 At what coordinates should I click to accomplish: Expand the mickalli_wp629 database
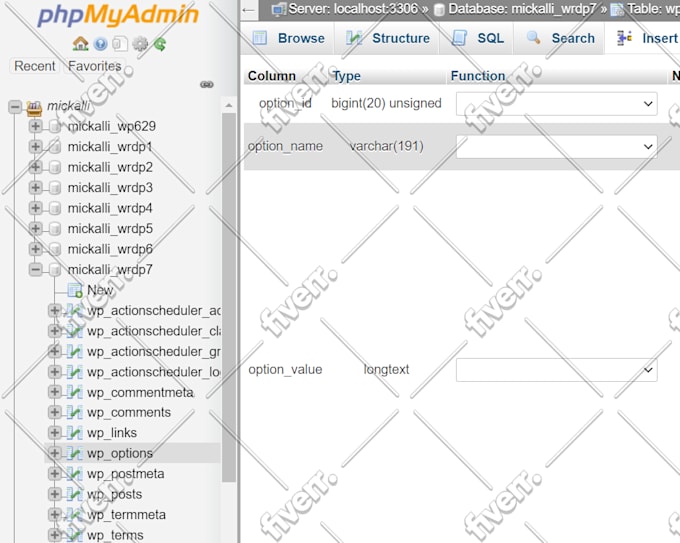tap(36, 126)
